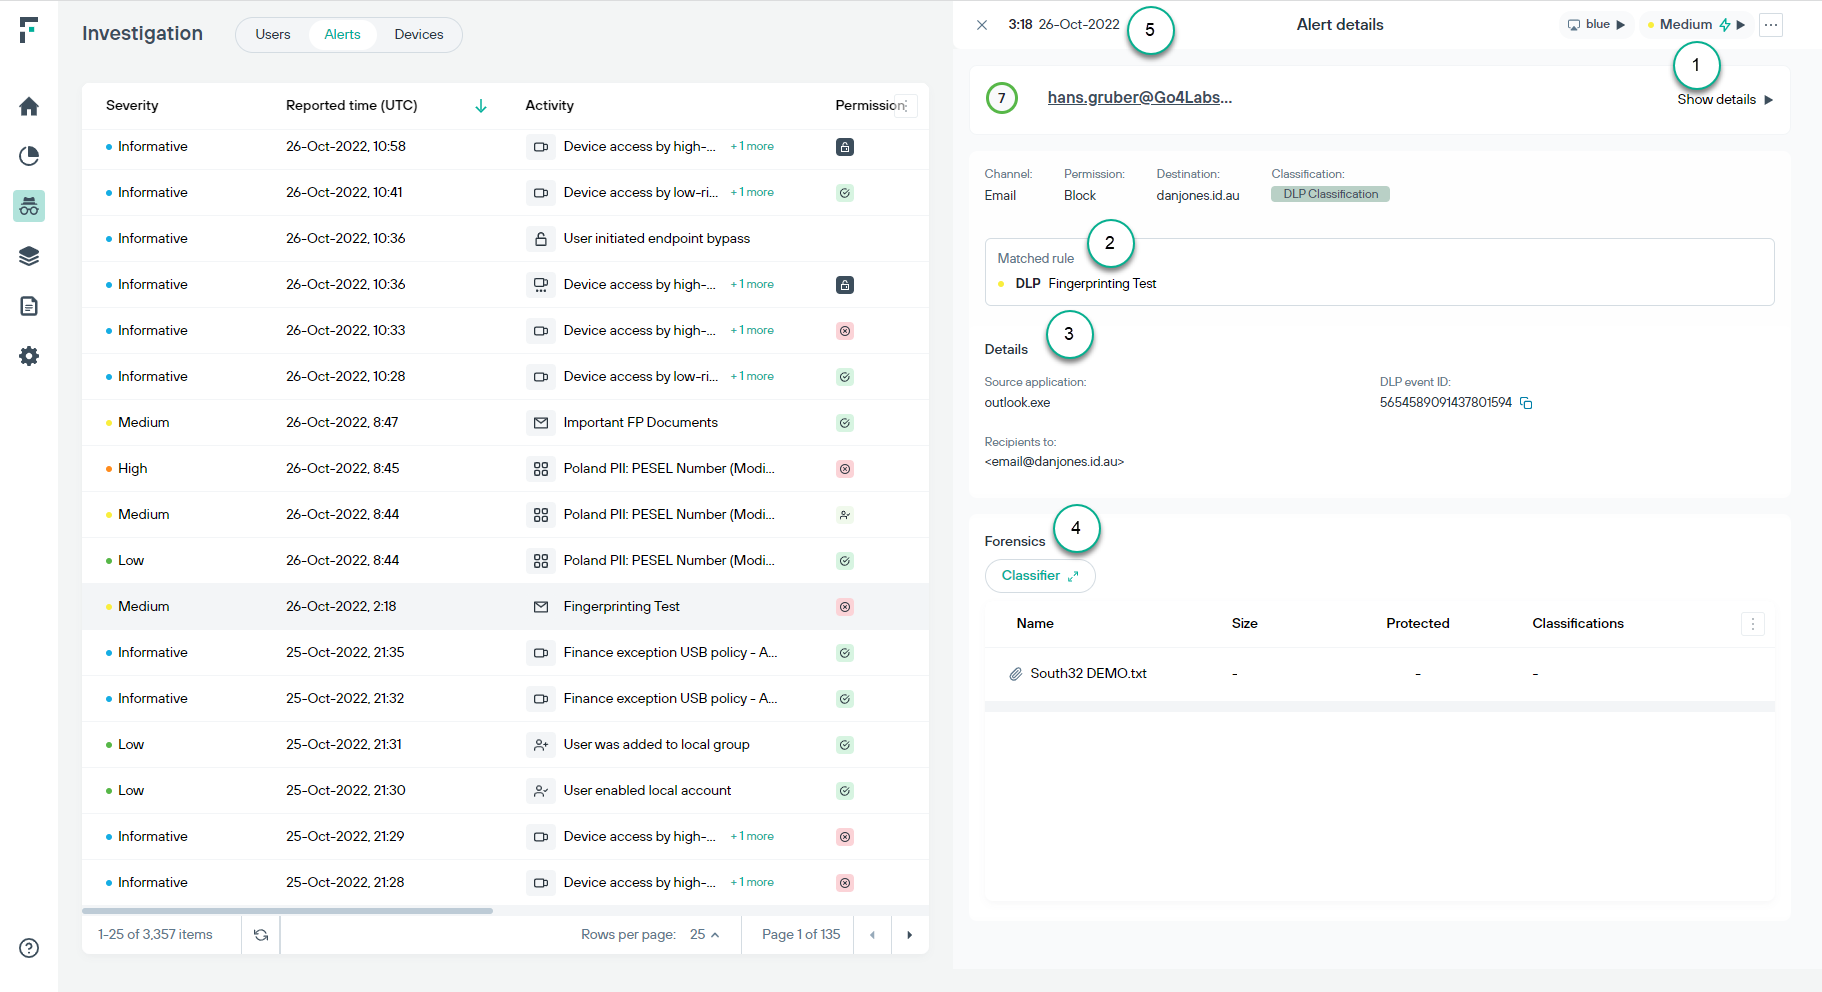Select the Low Poland PII alert at 8:44

pyautogui.click(x=505, y=561)
